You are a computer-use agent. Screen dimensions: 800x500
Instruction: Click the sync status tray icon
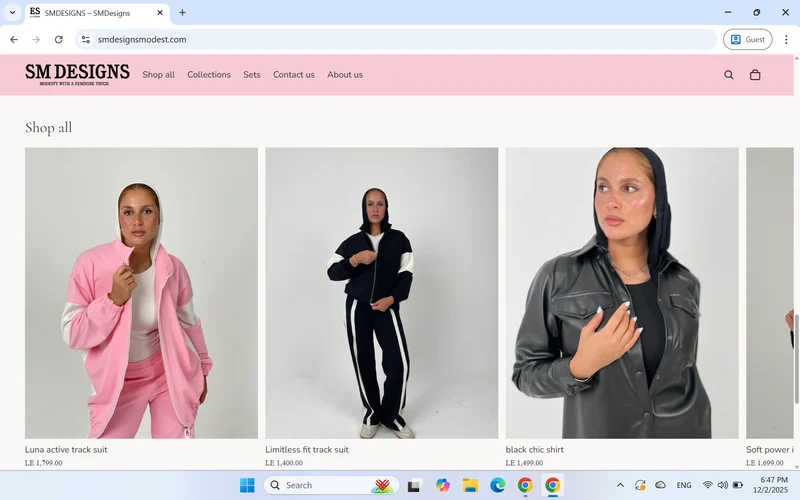(640, 485)
